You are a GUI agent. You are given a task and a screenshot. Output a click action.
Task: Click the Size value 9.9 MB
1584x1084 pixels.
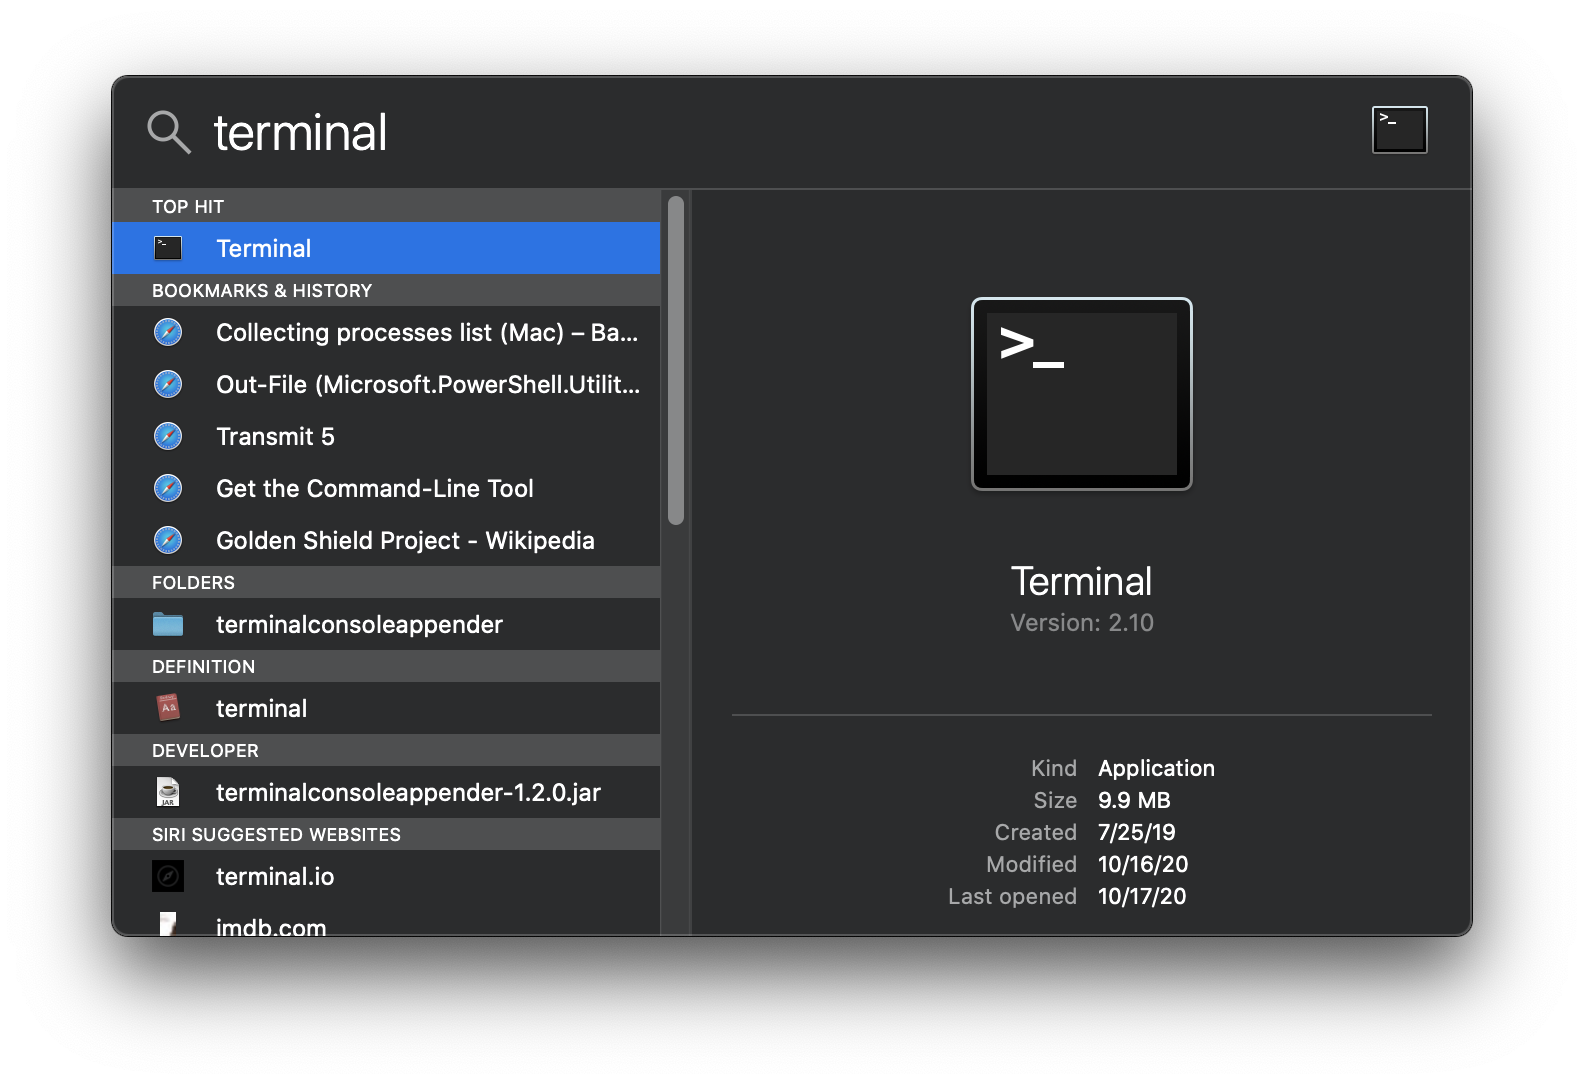coord(1134,800)
